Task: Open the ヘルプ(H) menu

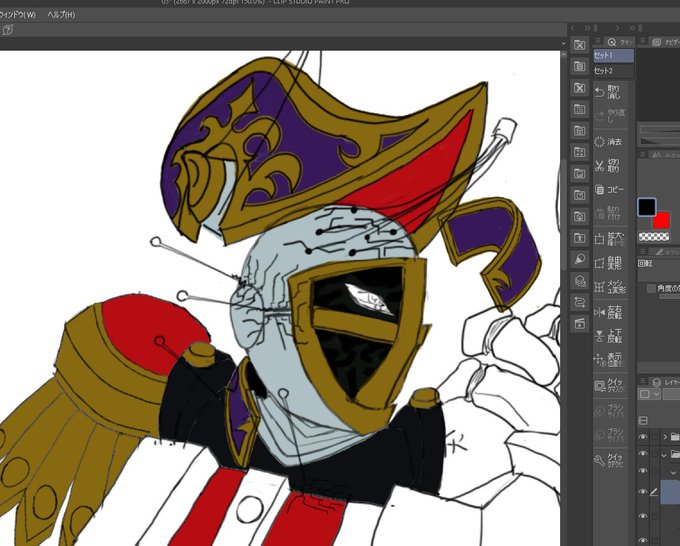Action: tap(61, 14)
